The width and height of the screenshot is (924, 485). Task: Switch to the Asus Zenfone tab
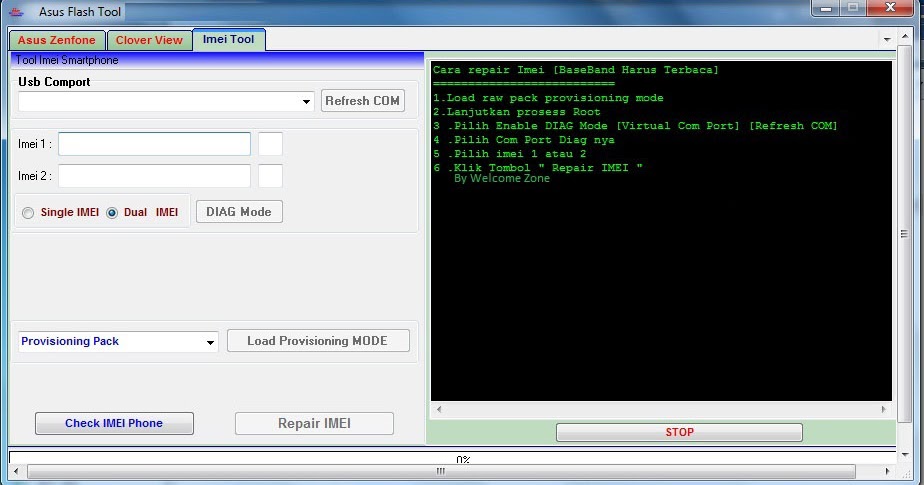point(57,40)
